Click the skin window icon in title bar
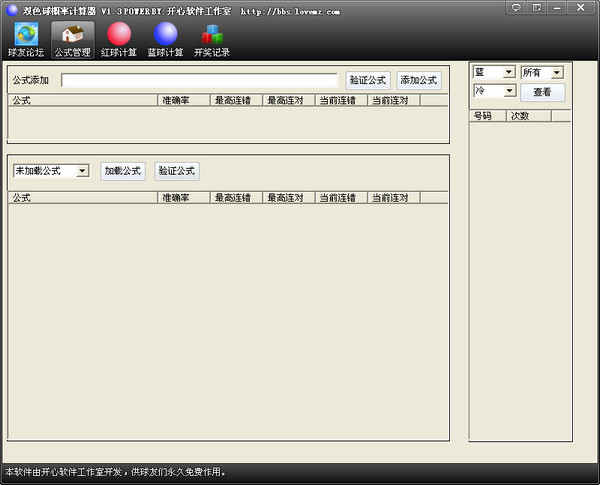The image size is (600, 485). (x=537, y=7)
